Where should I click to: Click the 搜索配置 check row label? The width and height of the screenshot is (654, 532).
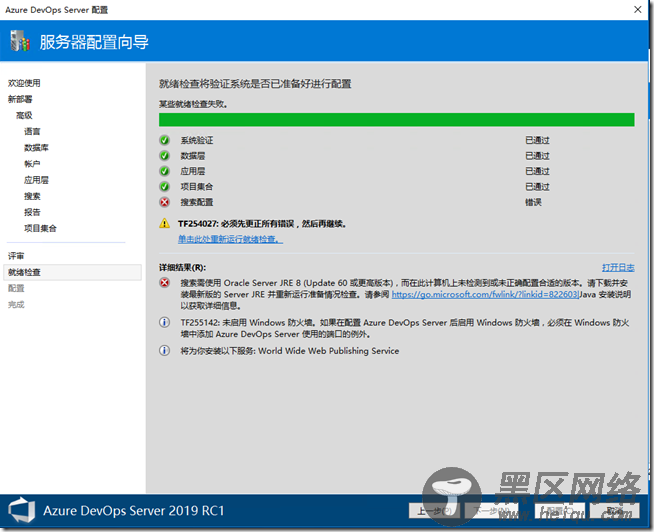pos(197,202)
